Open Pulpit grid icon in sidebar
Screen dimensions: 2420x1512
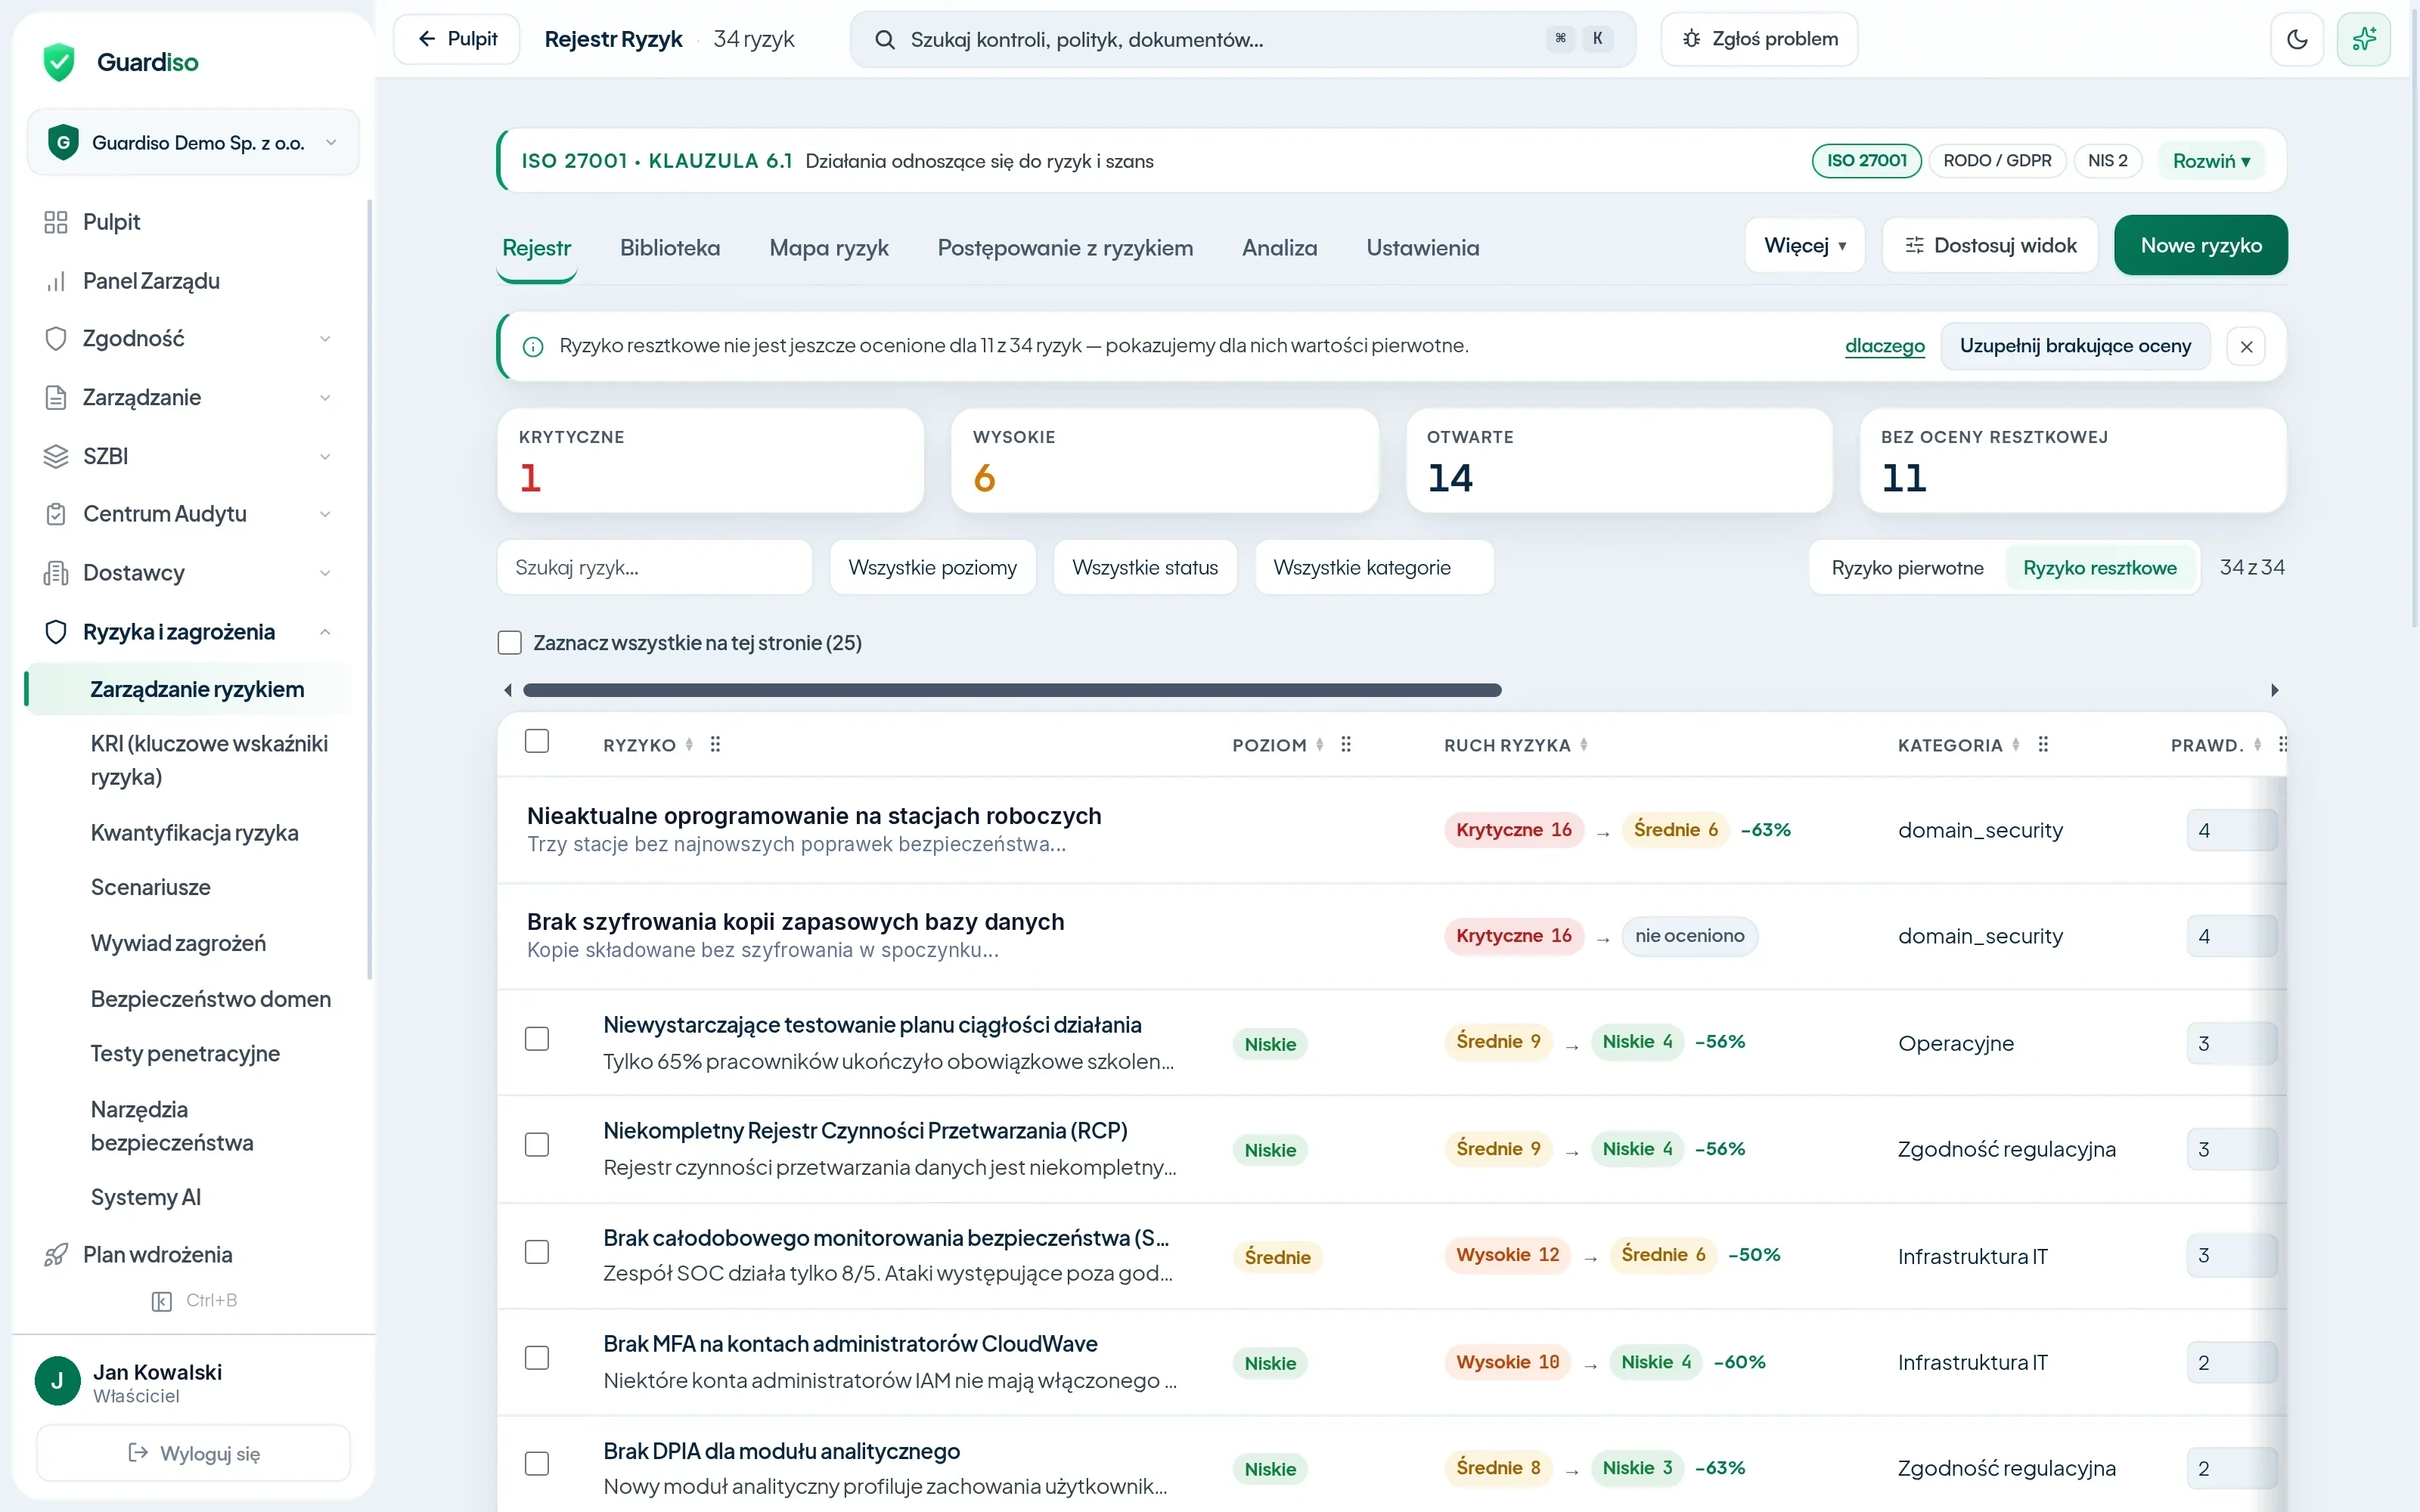click(x=56, y=222)
